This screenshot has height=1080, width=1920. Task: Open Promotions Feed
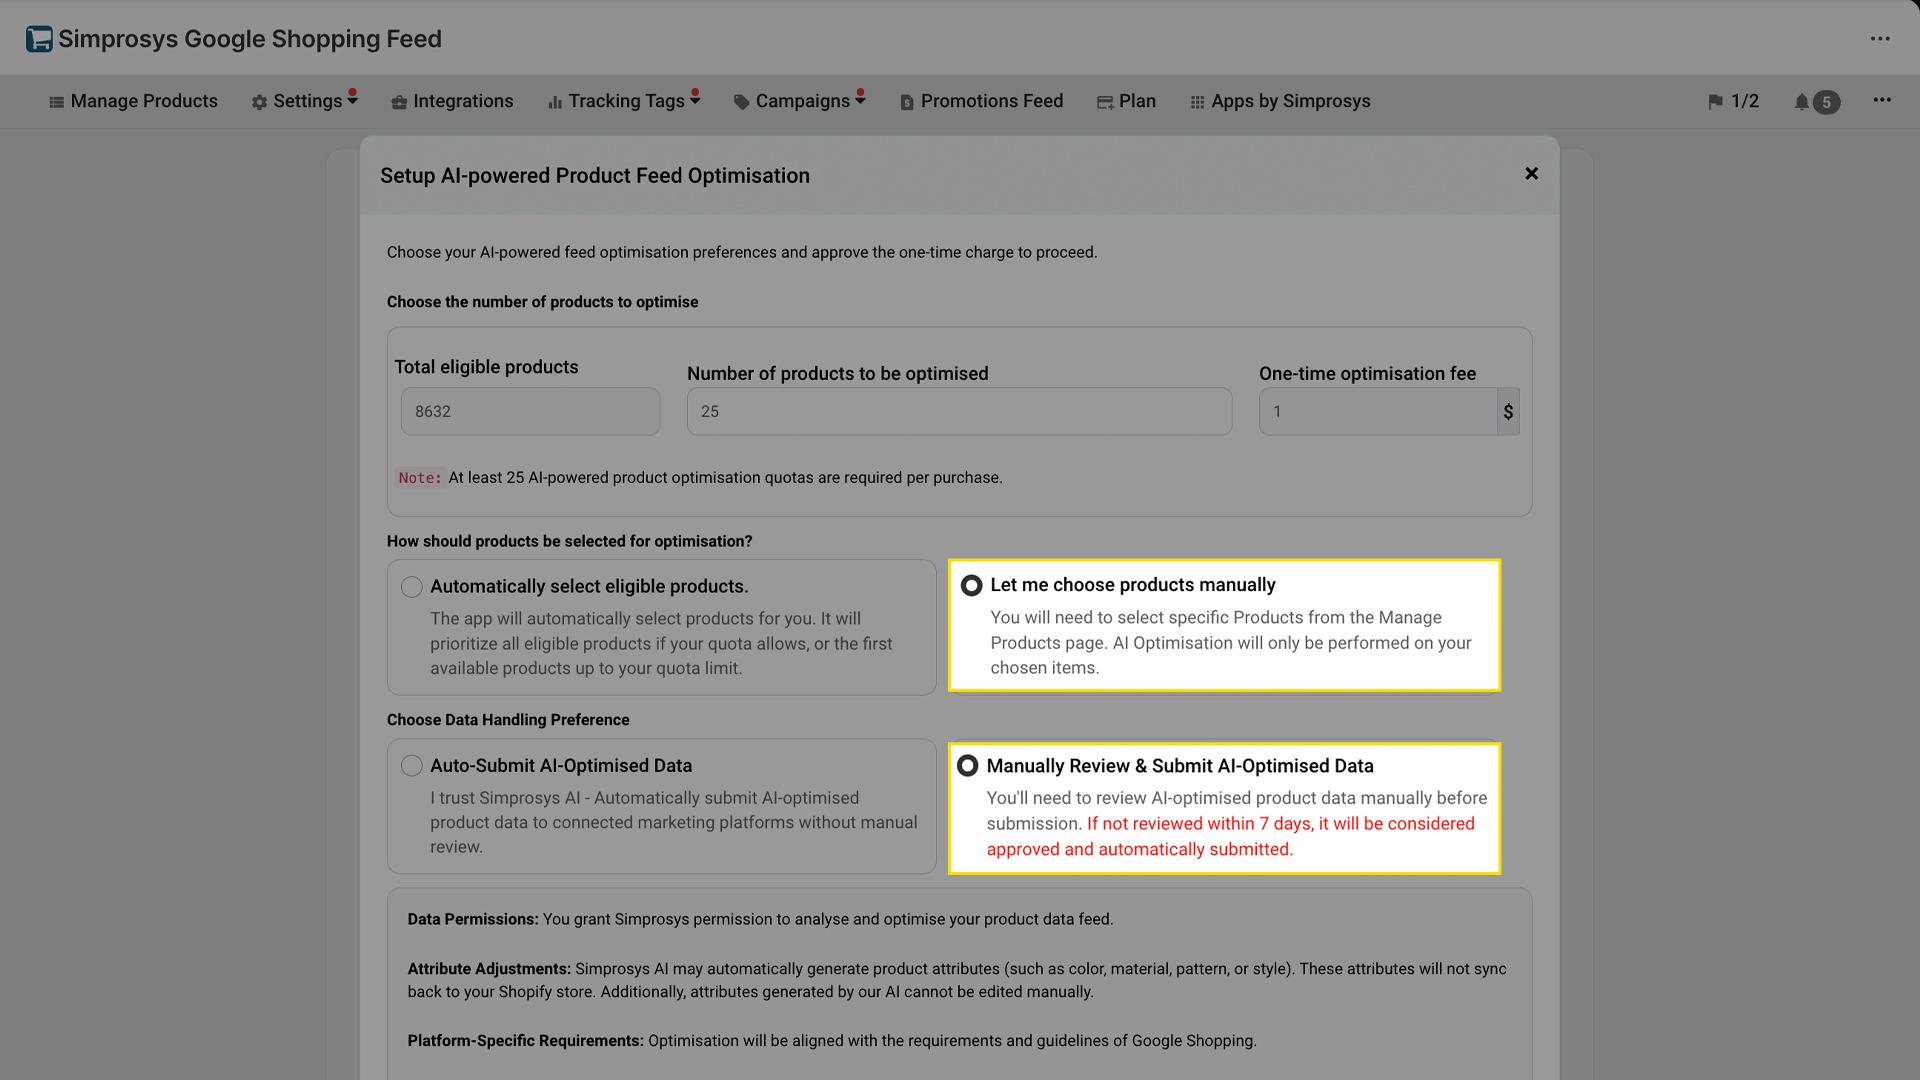pos(981,101)
